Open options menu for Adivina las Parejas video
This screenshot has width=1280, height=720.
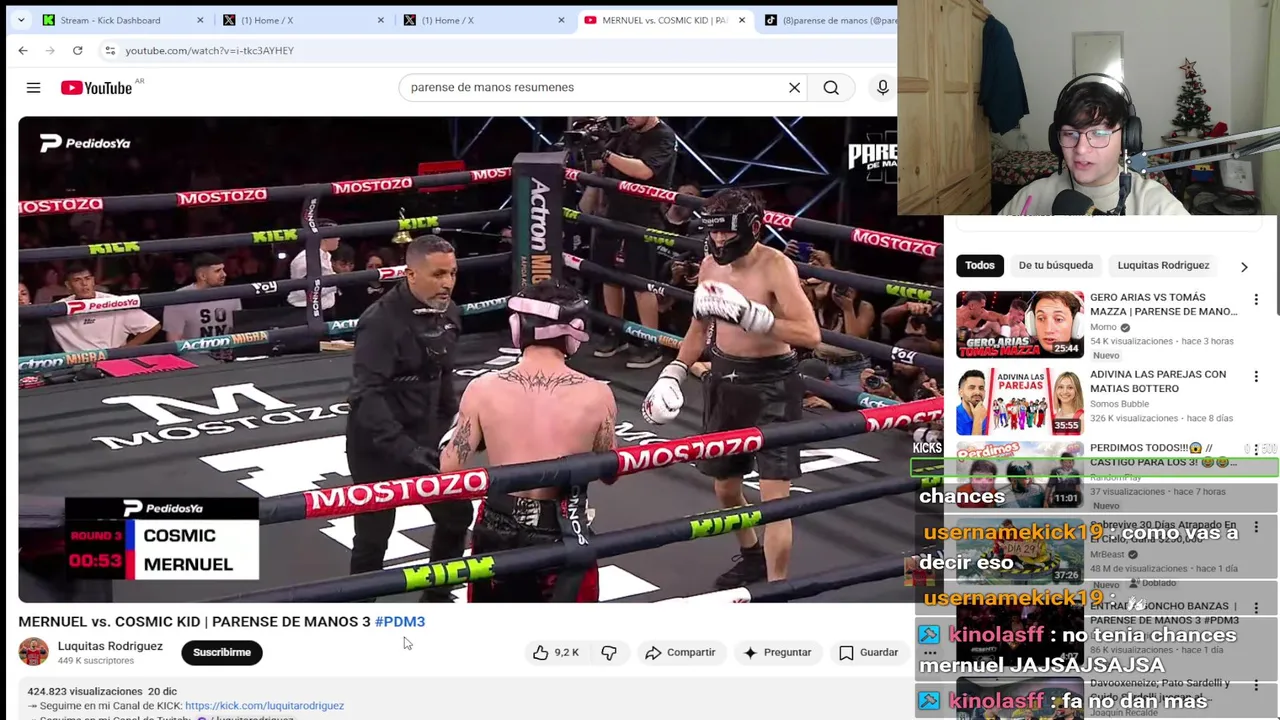[1256, 376]
